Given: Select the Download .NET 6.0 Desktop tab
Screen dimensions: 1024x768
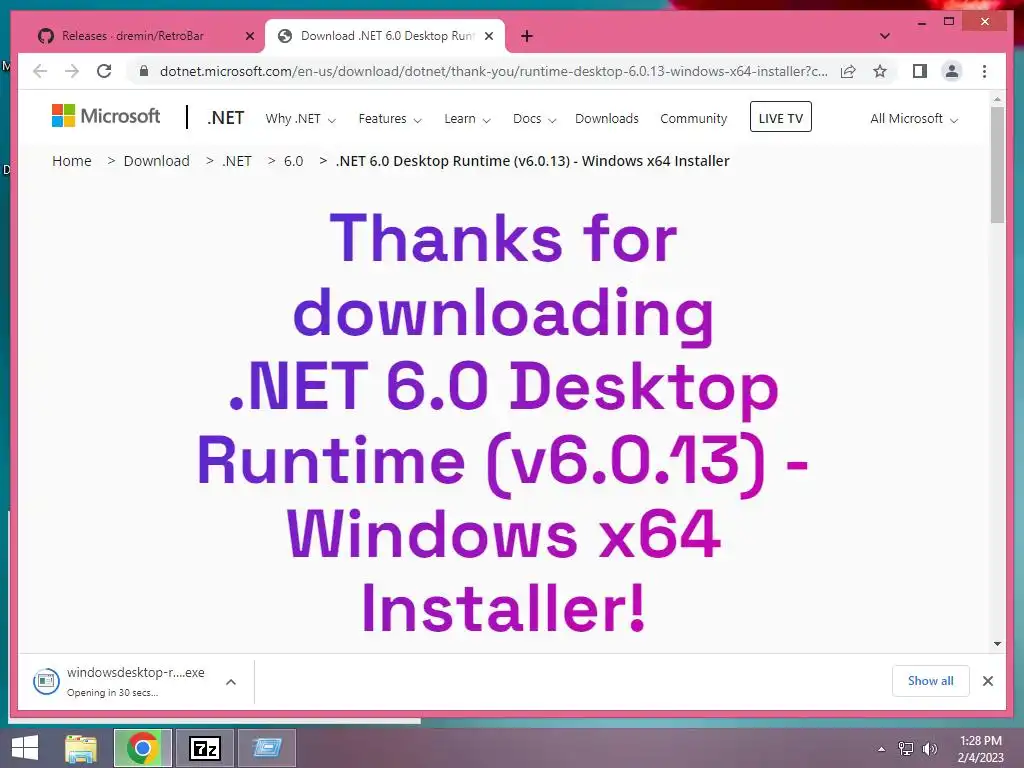Looking at the screenshot, I should (387, 36).
